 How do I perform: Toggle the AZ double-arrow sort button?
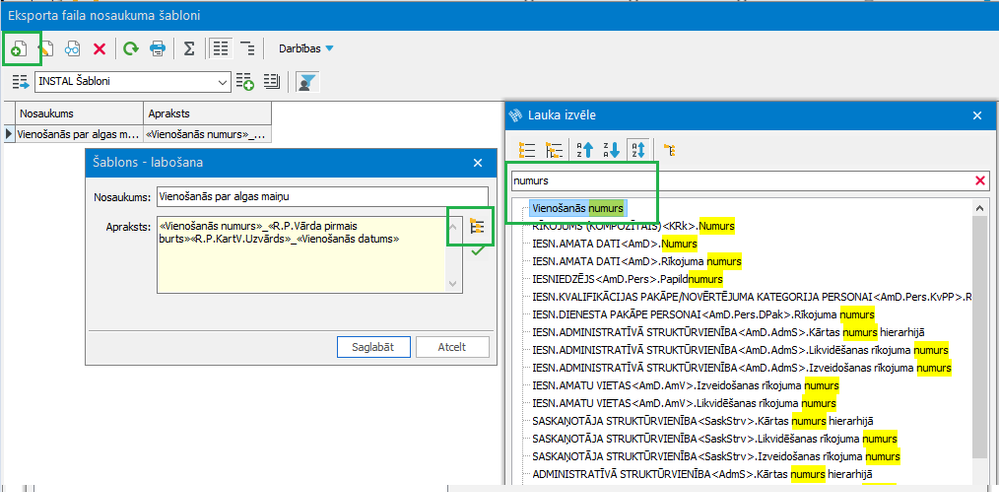pyautogui.click(x=638, y=150)
